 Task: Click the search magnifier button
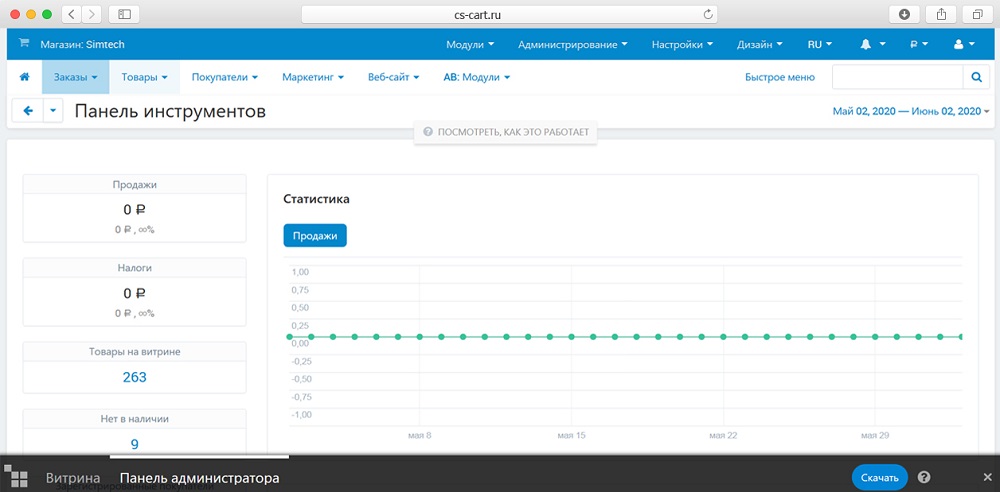976,77
